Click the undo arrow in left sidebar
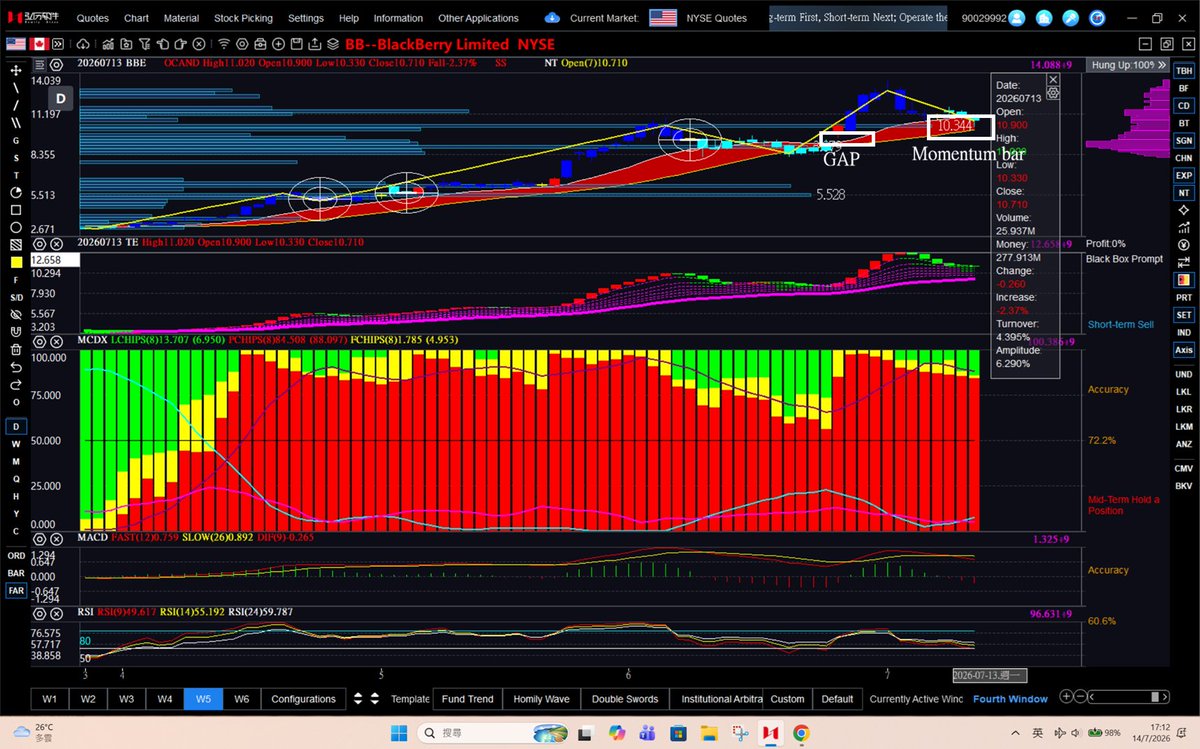 coord(16,367)
